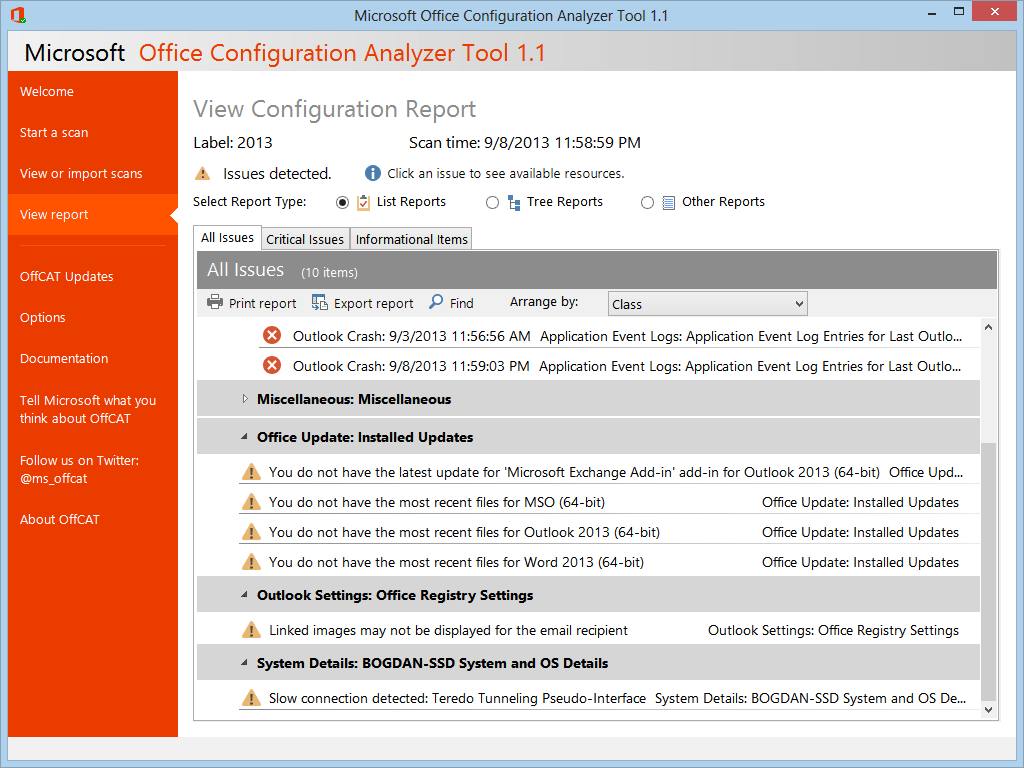The width and height of the screenshot is (1024, 768).
Task: Click the magnifier Find icon
Action: pyautogui.click(x=436, y=302)
